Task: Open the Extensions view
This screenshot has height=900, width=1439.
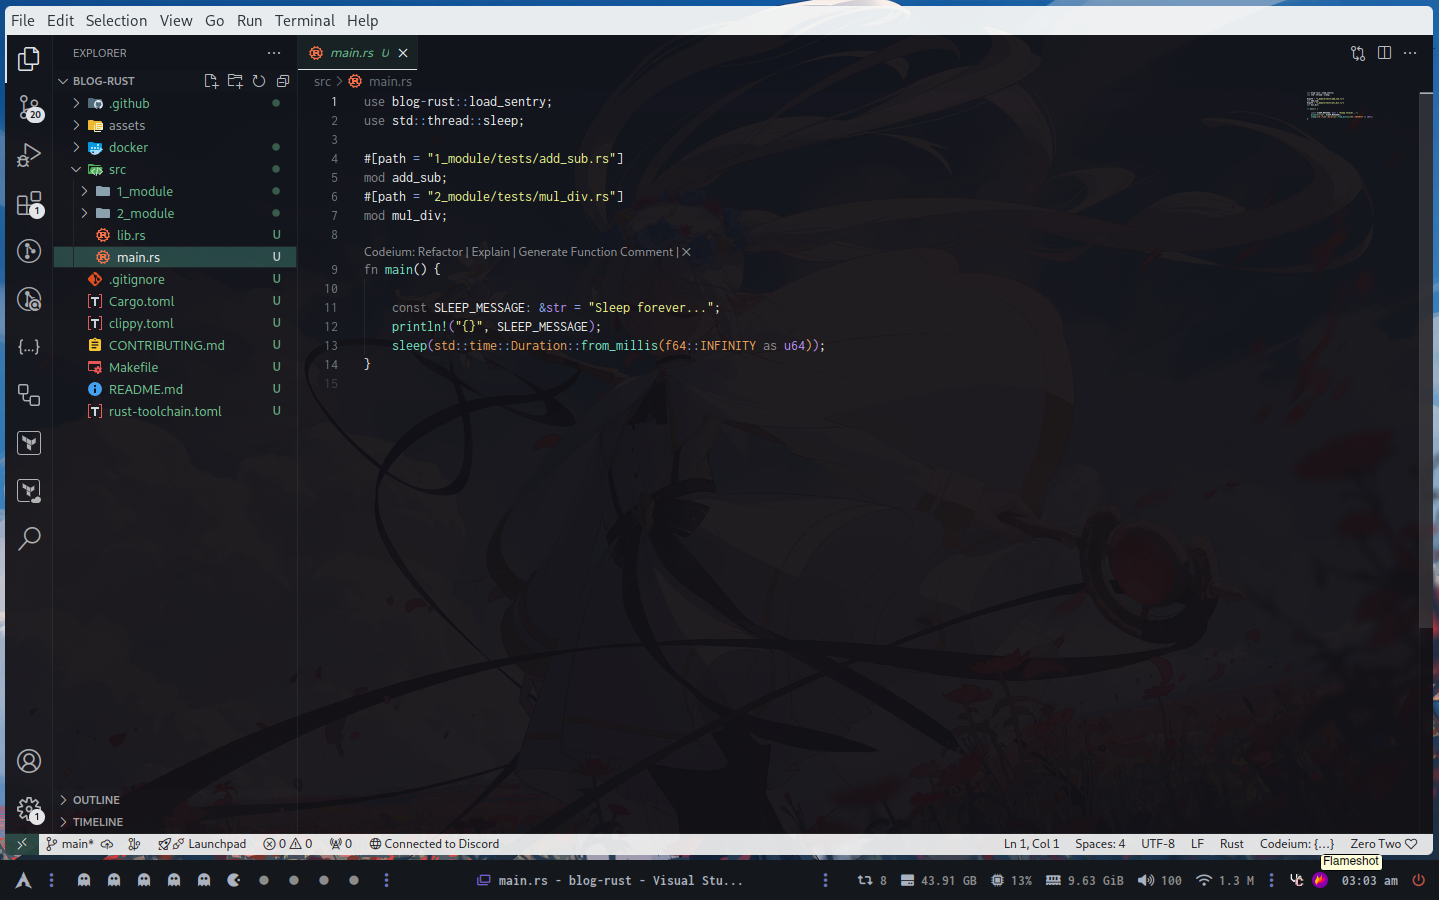Action: pos(29,204)
